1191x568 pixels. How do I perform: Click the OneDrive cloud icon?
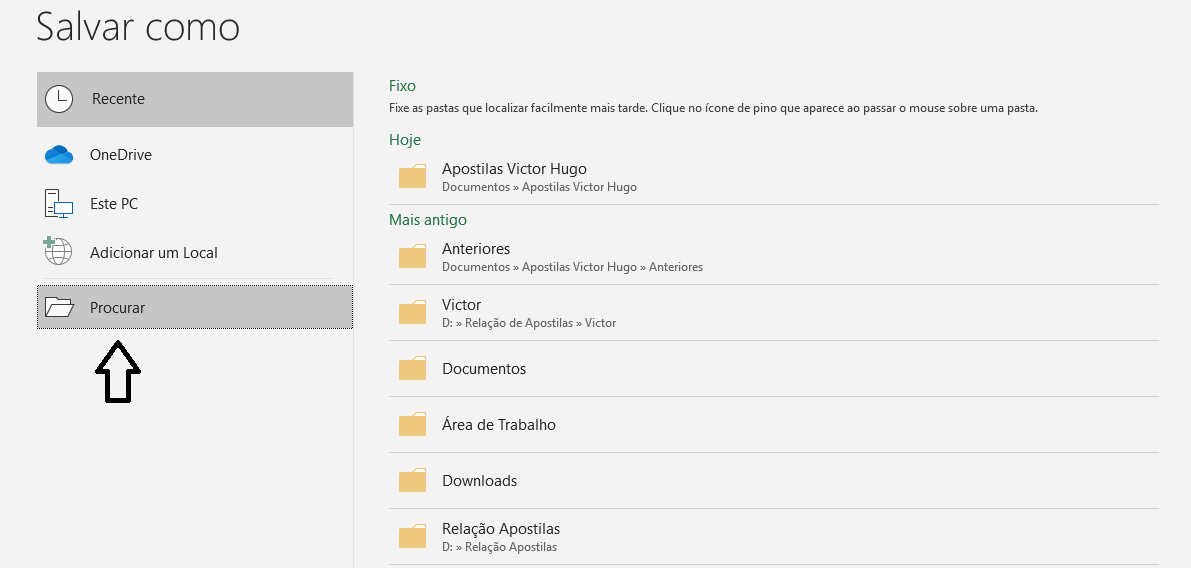pyautogui.click(x=59, y=155)
